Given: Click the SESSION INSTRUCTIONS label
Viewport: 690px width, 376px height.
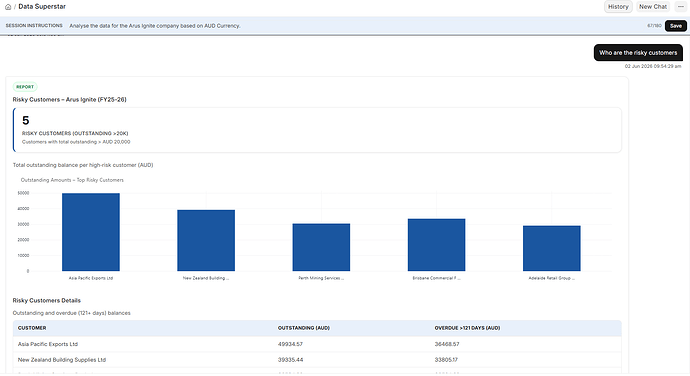Looking at the screenshot, I should click(34, 26).
